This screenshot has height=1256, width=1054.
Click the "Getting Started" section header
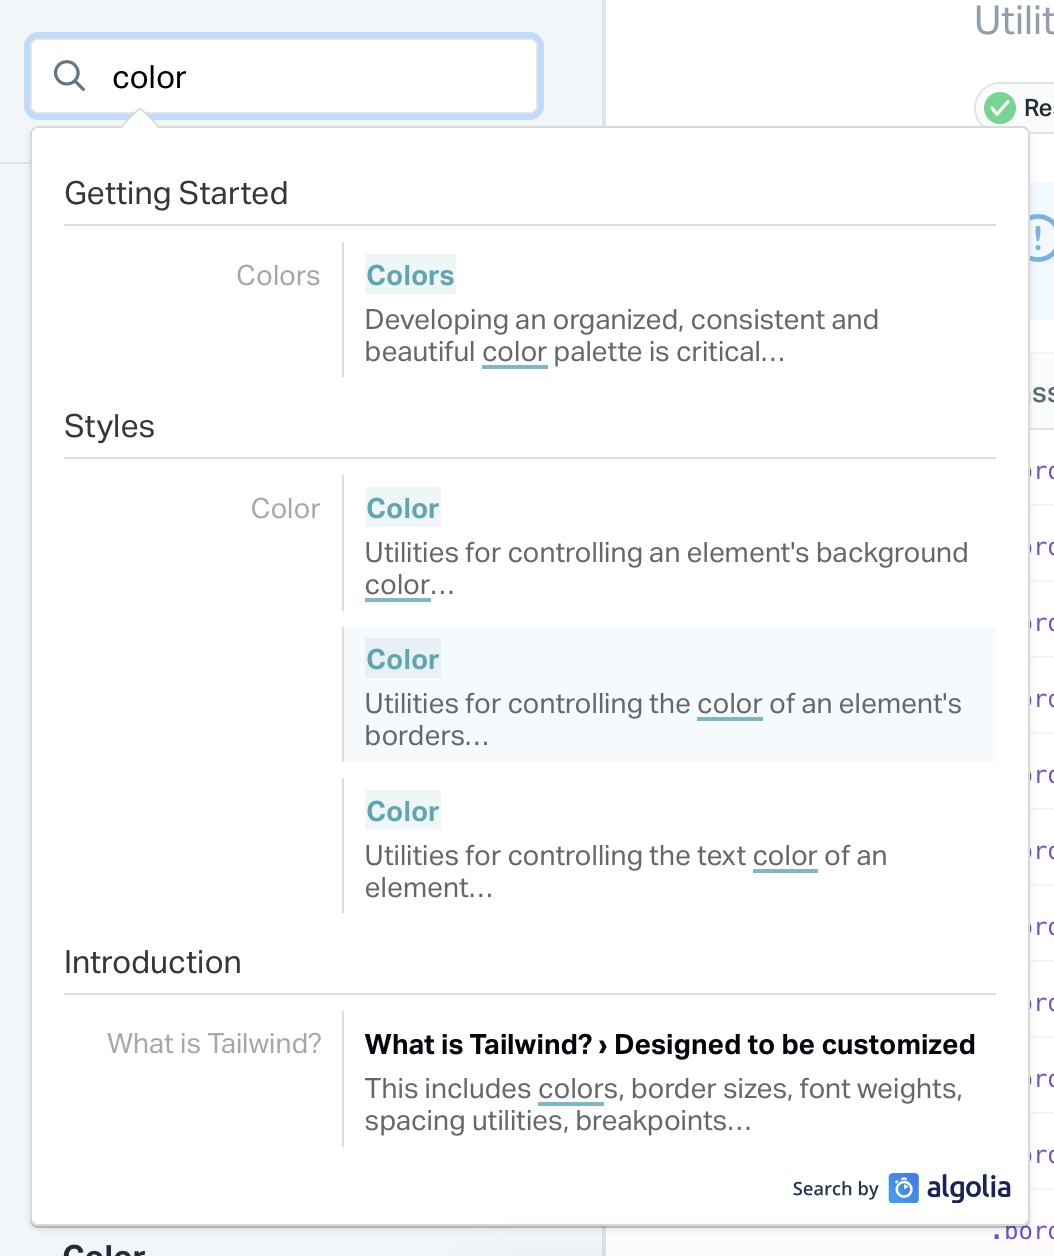click(x=176, y=193)
